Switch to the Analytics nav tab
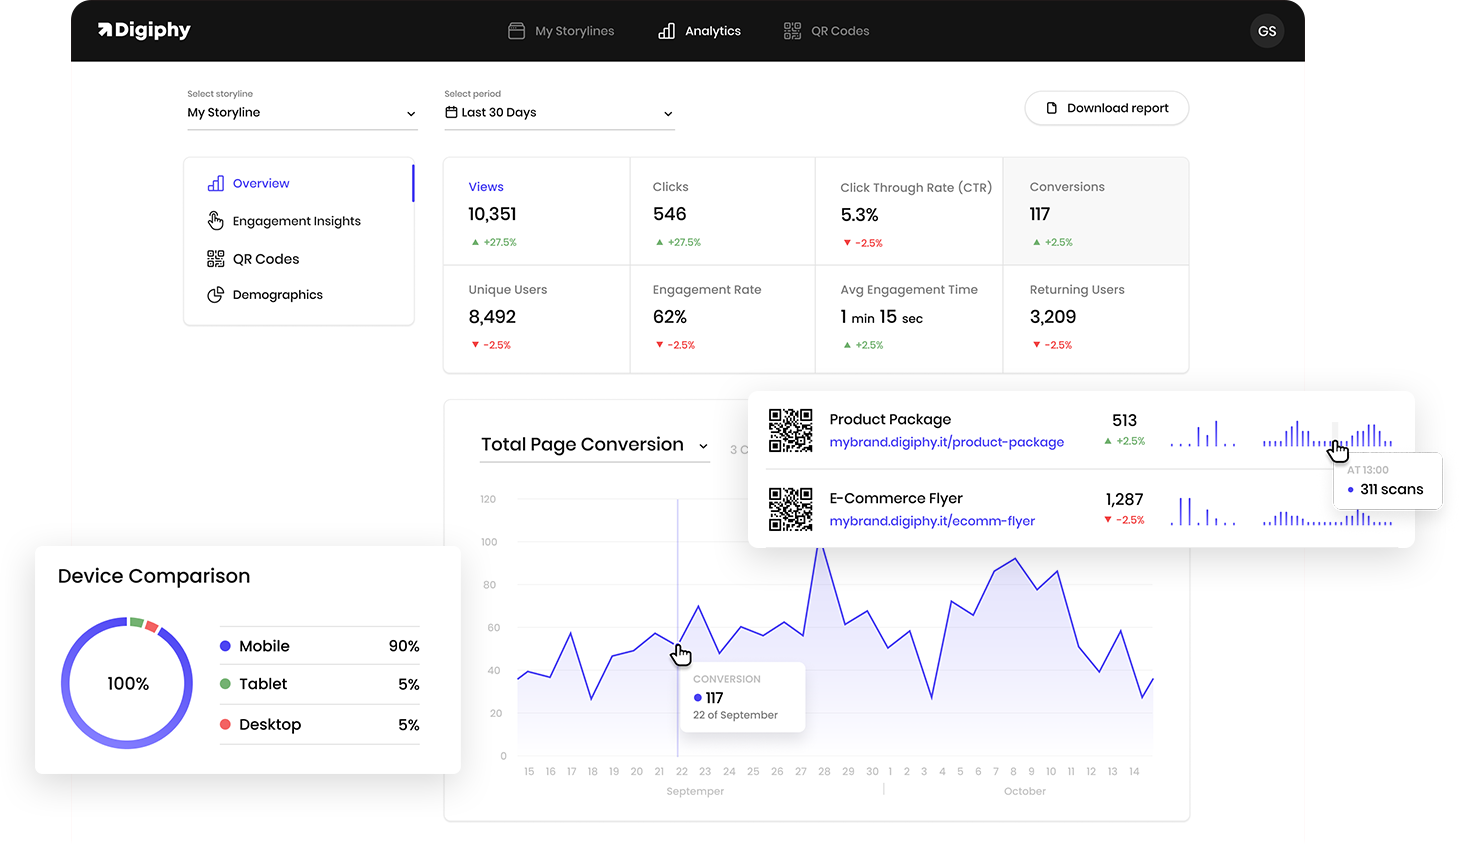1460x857 pixels. pyautogui.click(x=699, y=31)
